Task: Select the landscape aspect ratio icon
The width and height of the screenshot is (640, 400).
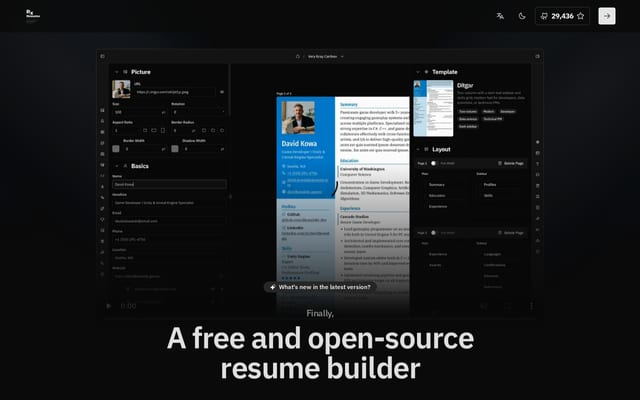Action: [154, 130]
